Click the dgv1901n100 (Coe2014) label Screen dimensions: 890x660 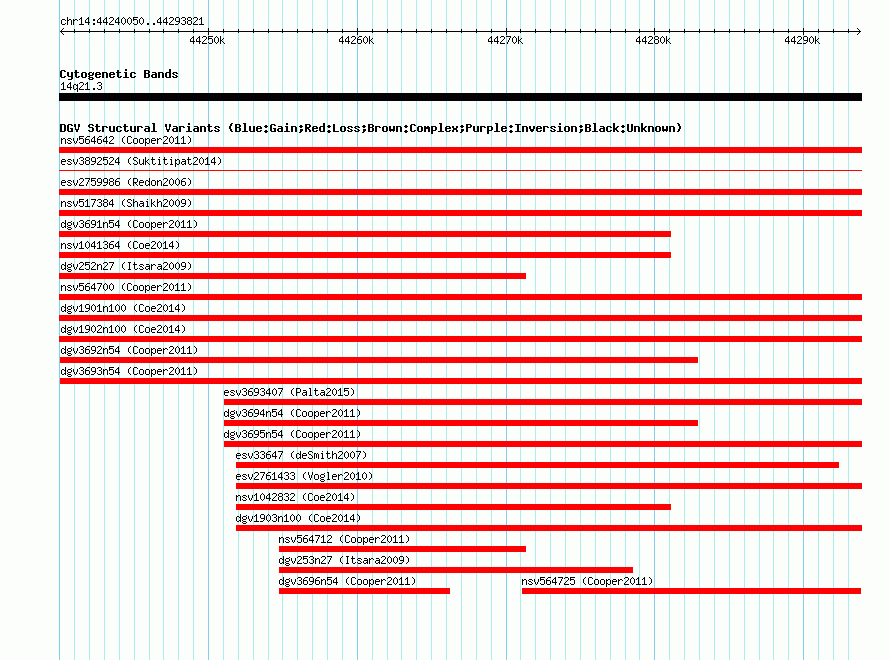point(123,308)
